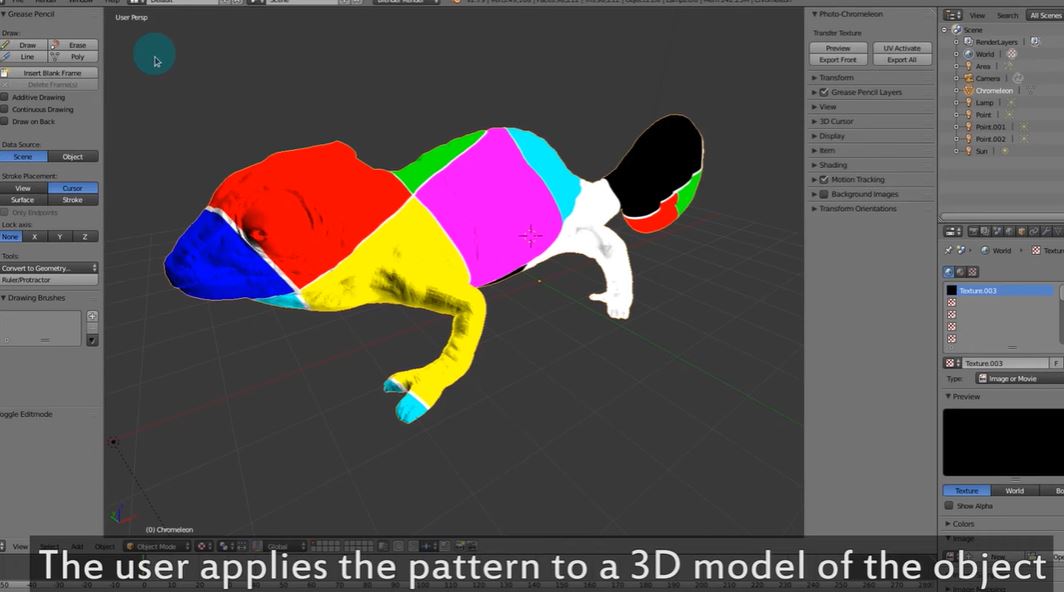
Task: Edit the Texture.003 name field
Action: coord(1006,363)
